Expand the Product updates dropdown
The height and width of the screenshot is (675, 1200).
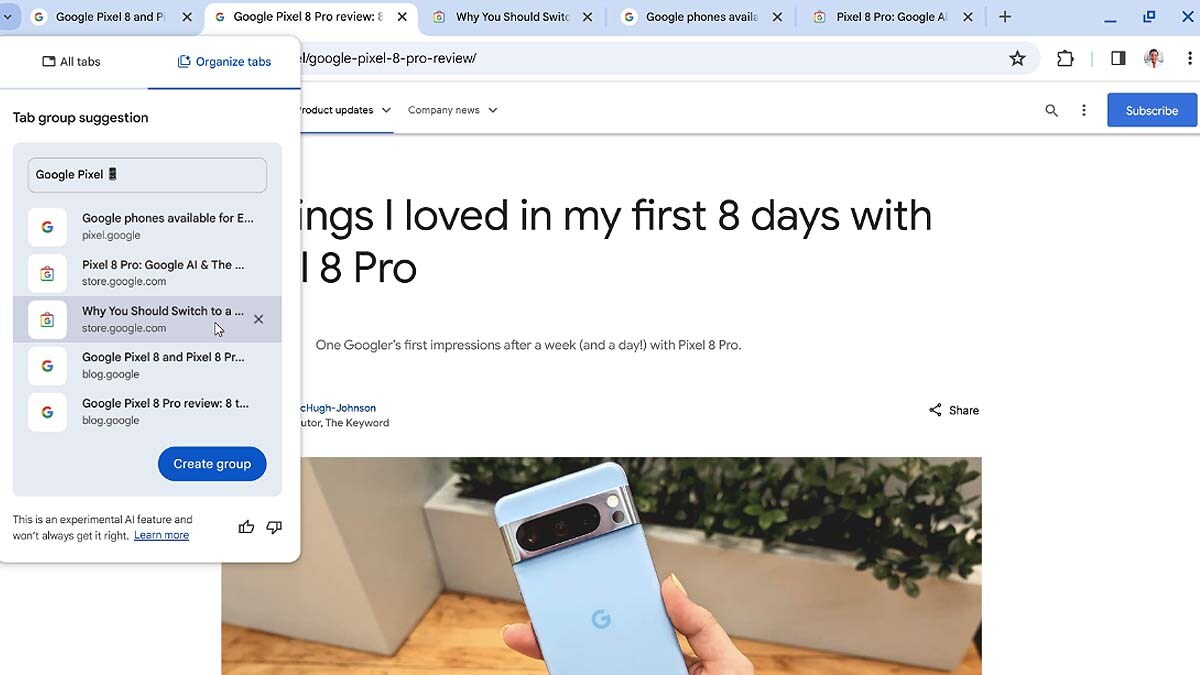click(345, 110)
